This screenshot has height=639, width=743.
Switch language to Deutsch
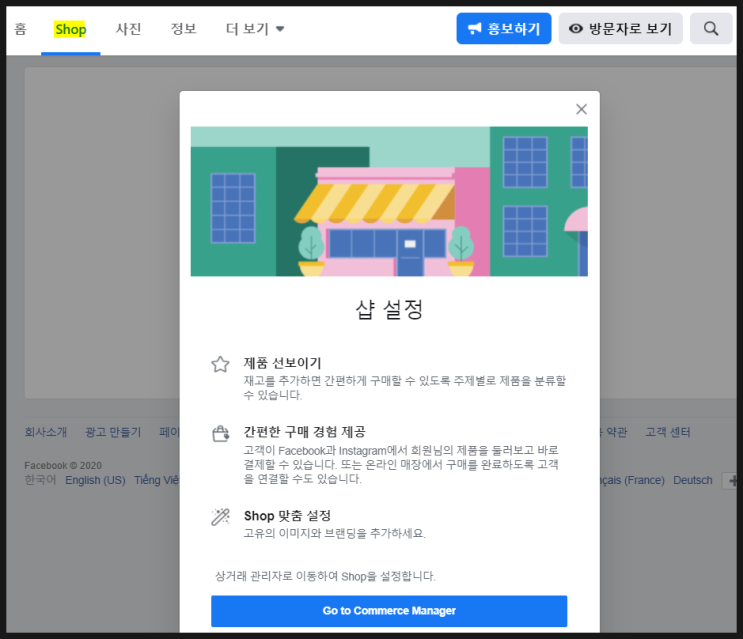pyautogui.click(x=693, y=480)
